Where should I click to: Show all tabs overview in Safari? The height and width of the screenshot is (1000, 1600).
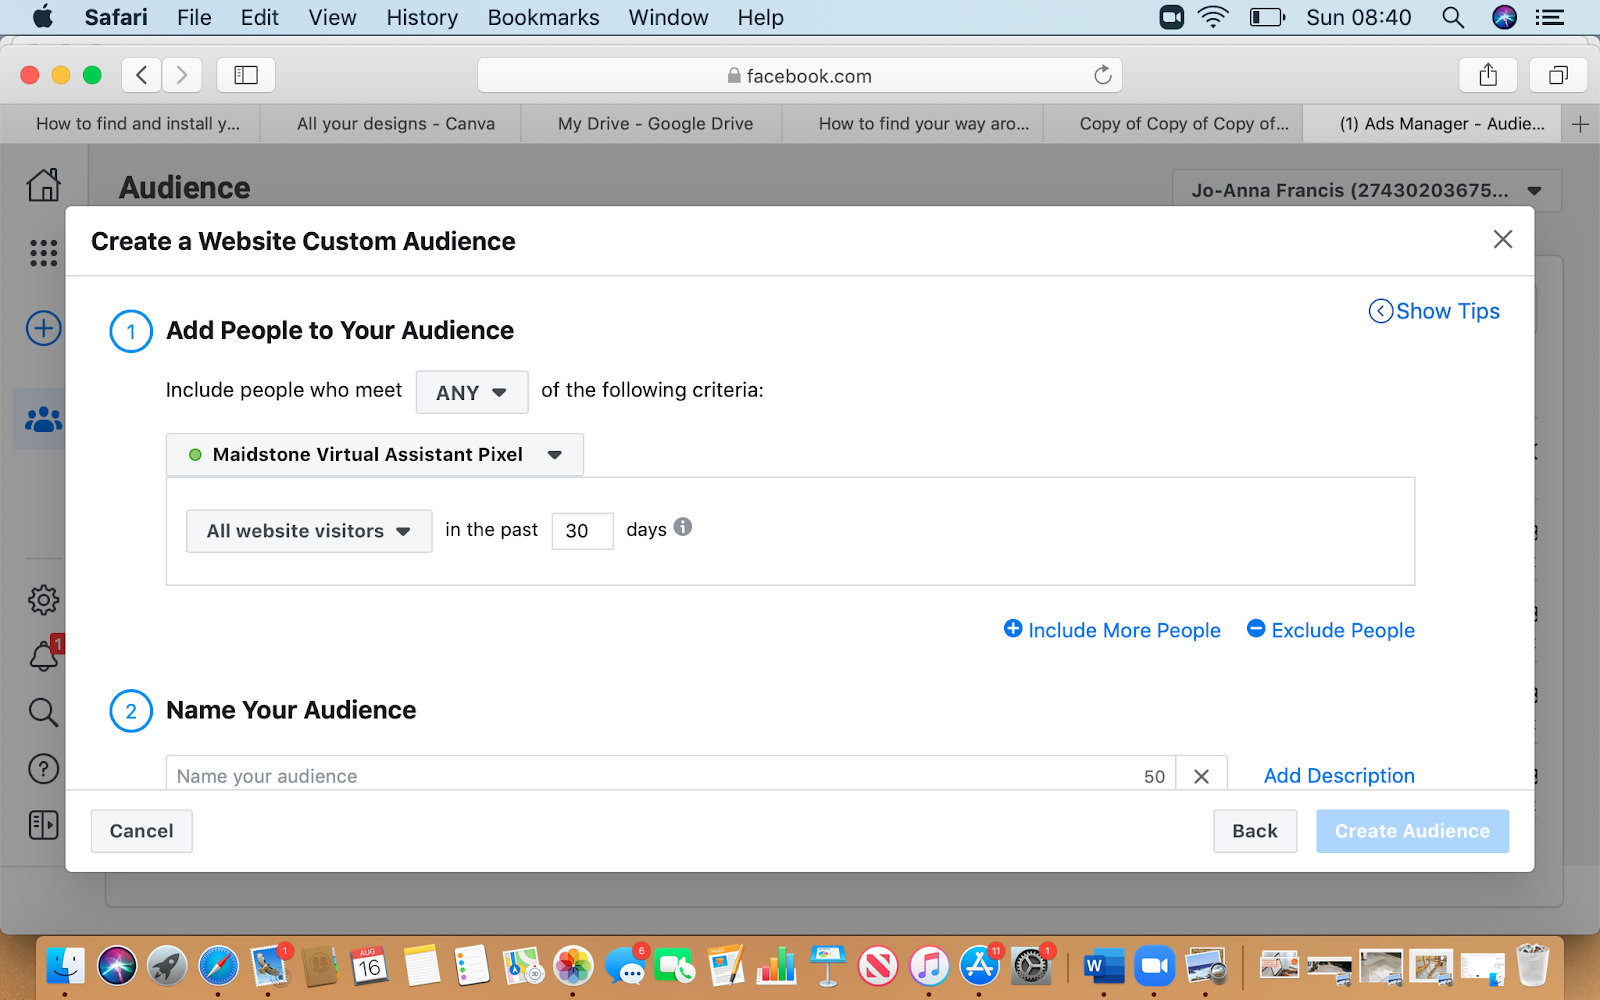point(1558,75)
